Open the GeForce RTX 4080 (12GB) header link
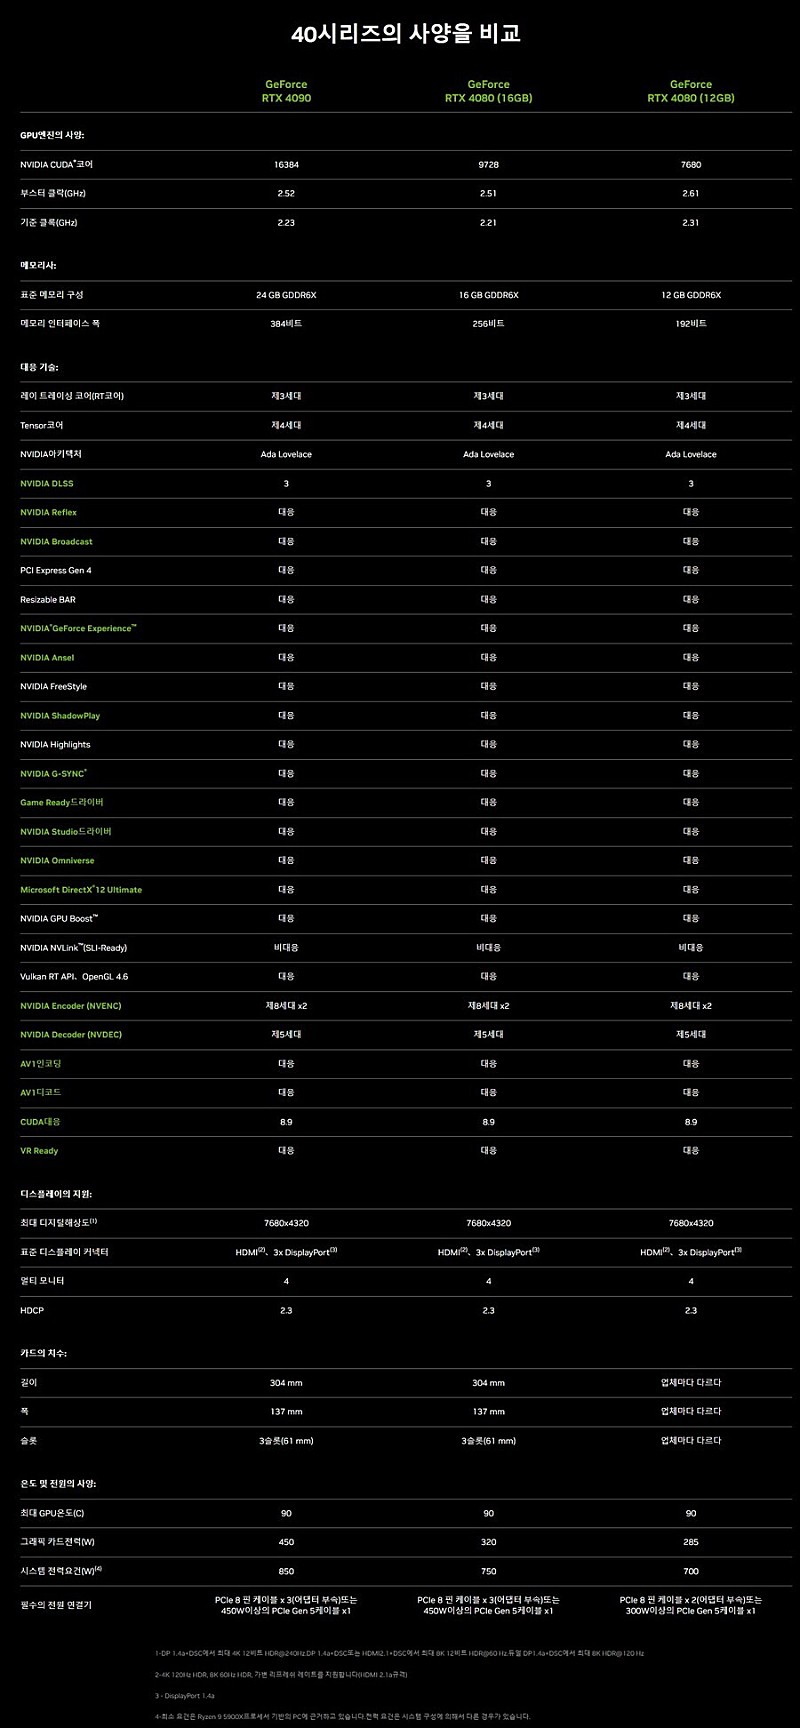Screen dimensions: 800x1728 click(x=690, y=91)
